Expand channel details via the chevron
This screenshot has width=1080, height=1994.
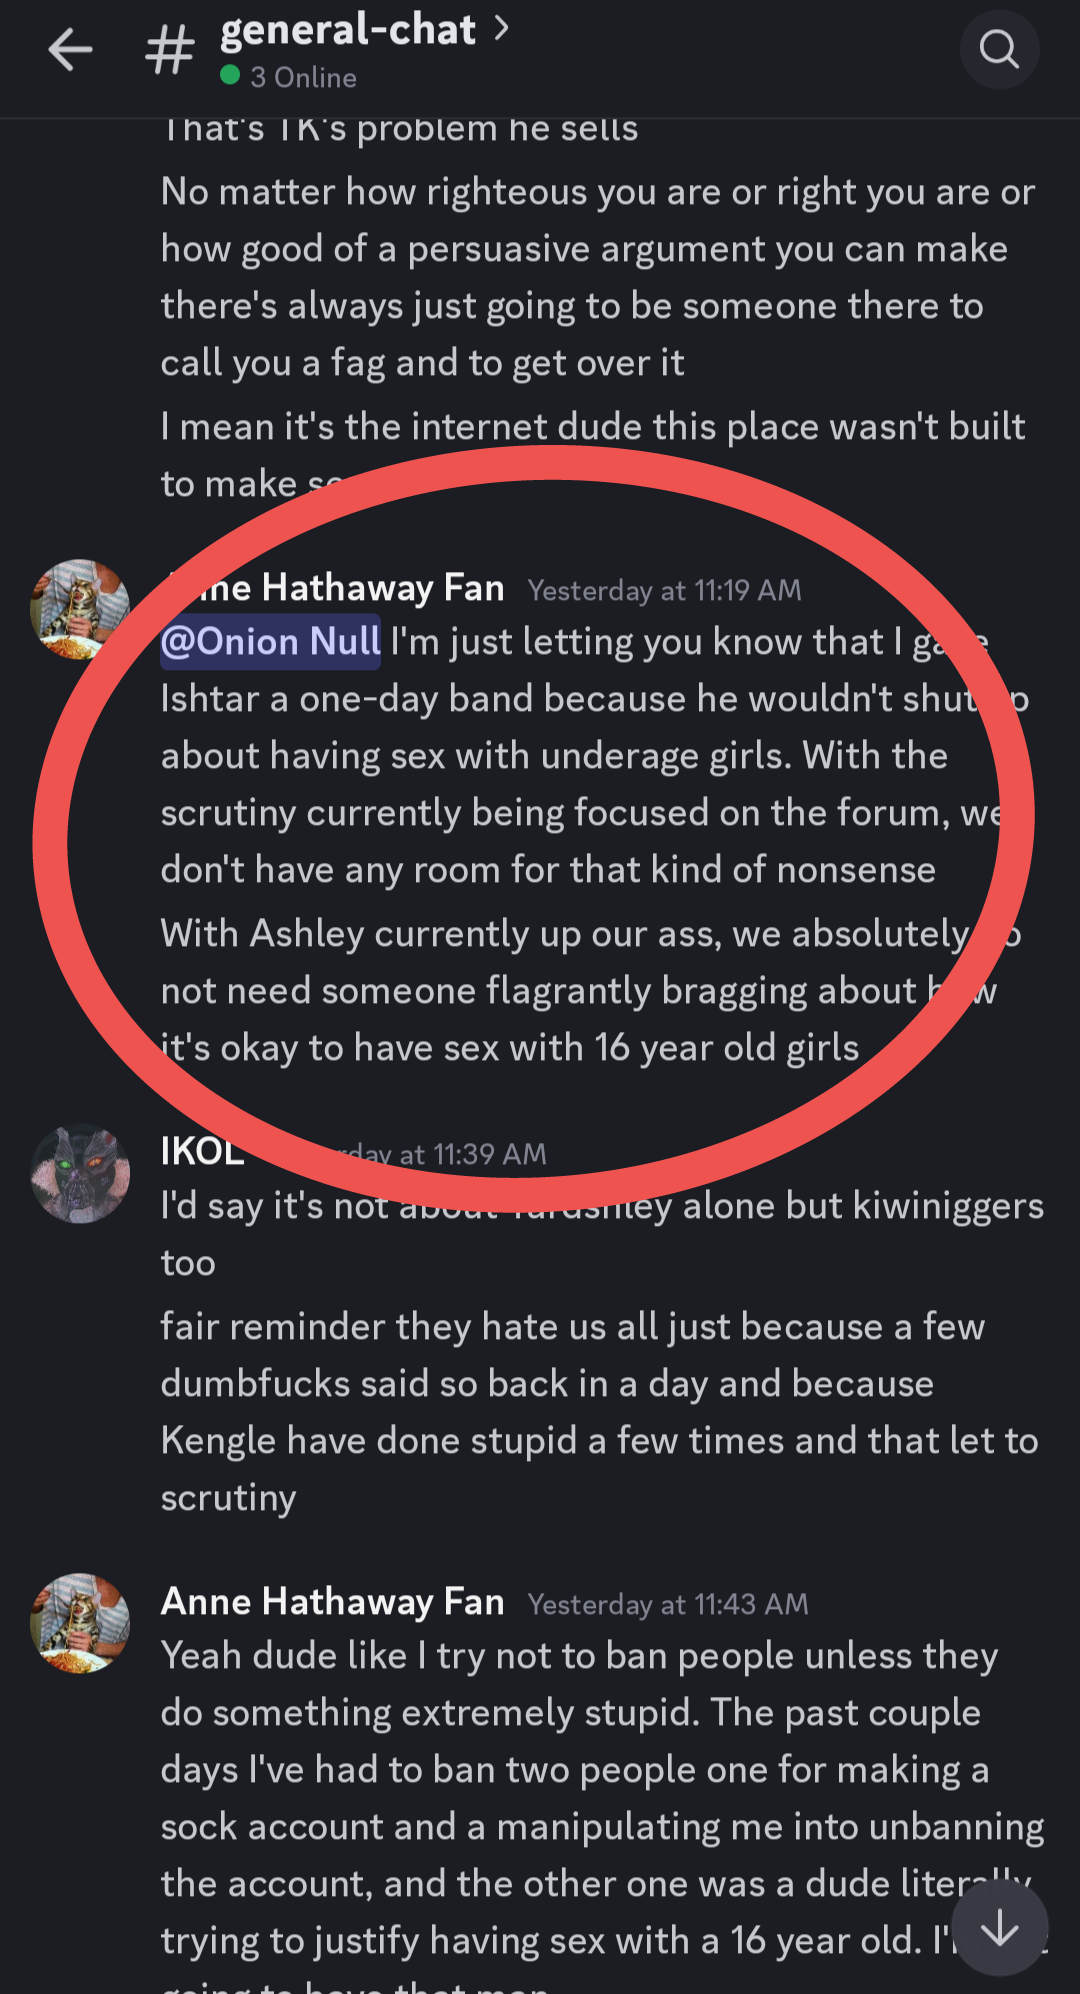pos(501,30)
